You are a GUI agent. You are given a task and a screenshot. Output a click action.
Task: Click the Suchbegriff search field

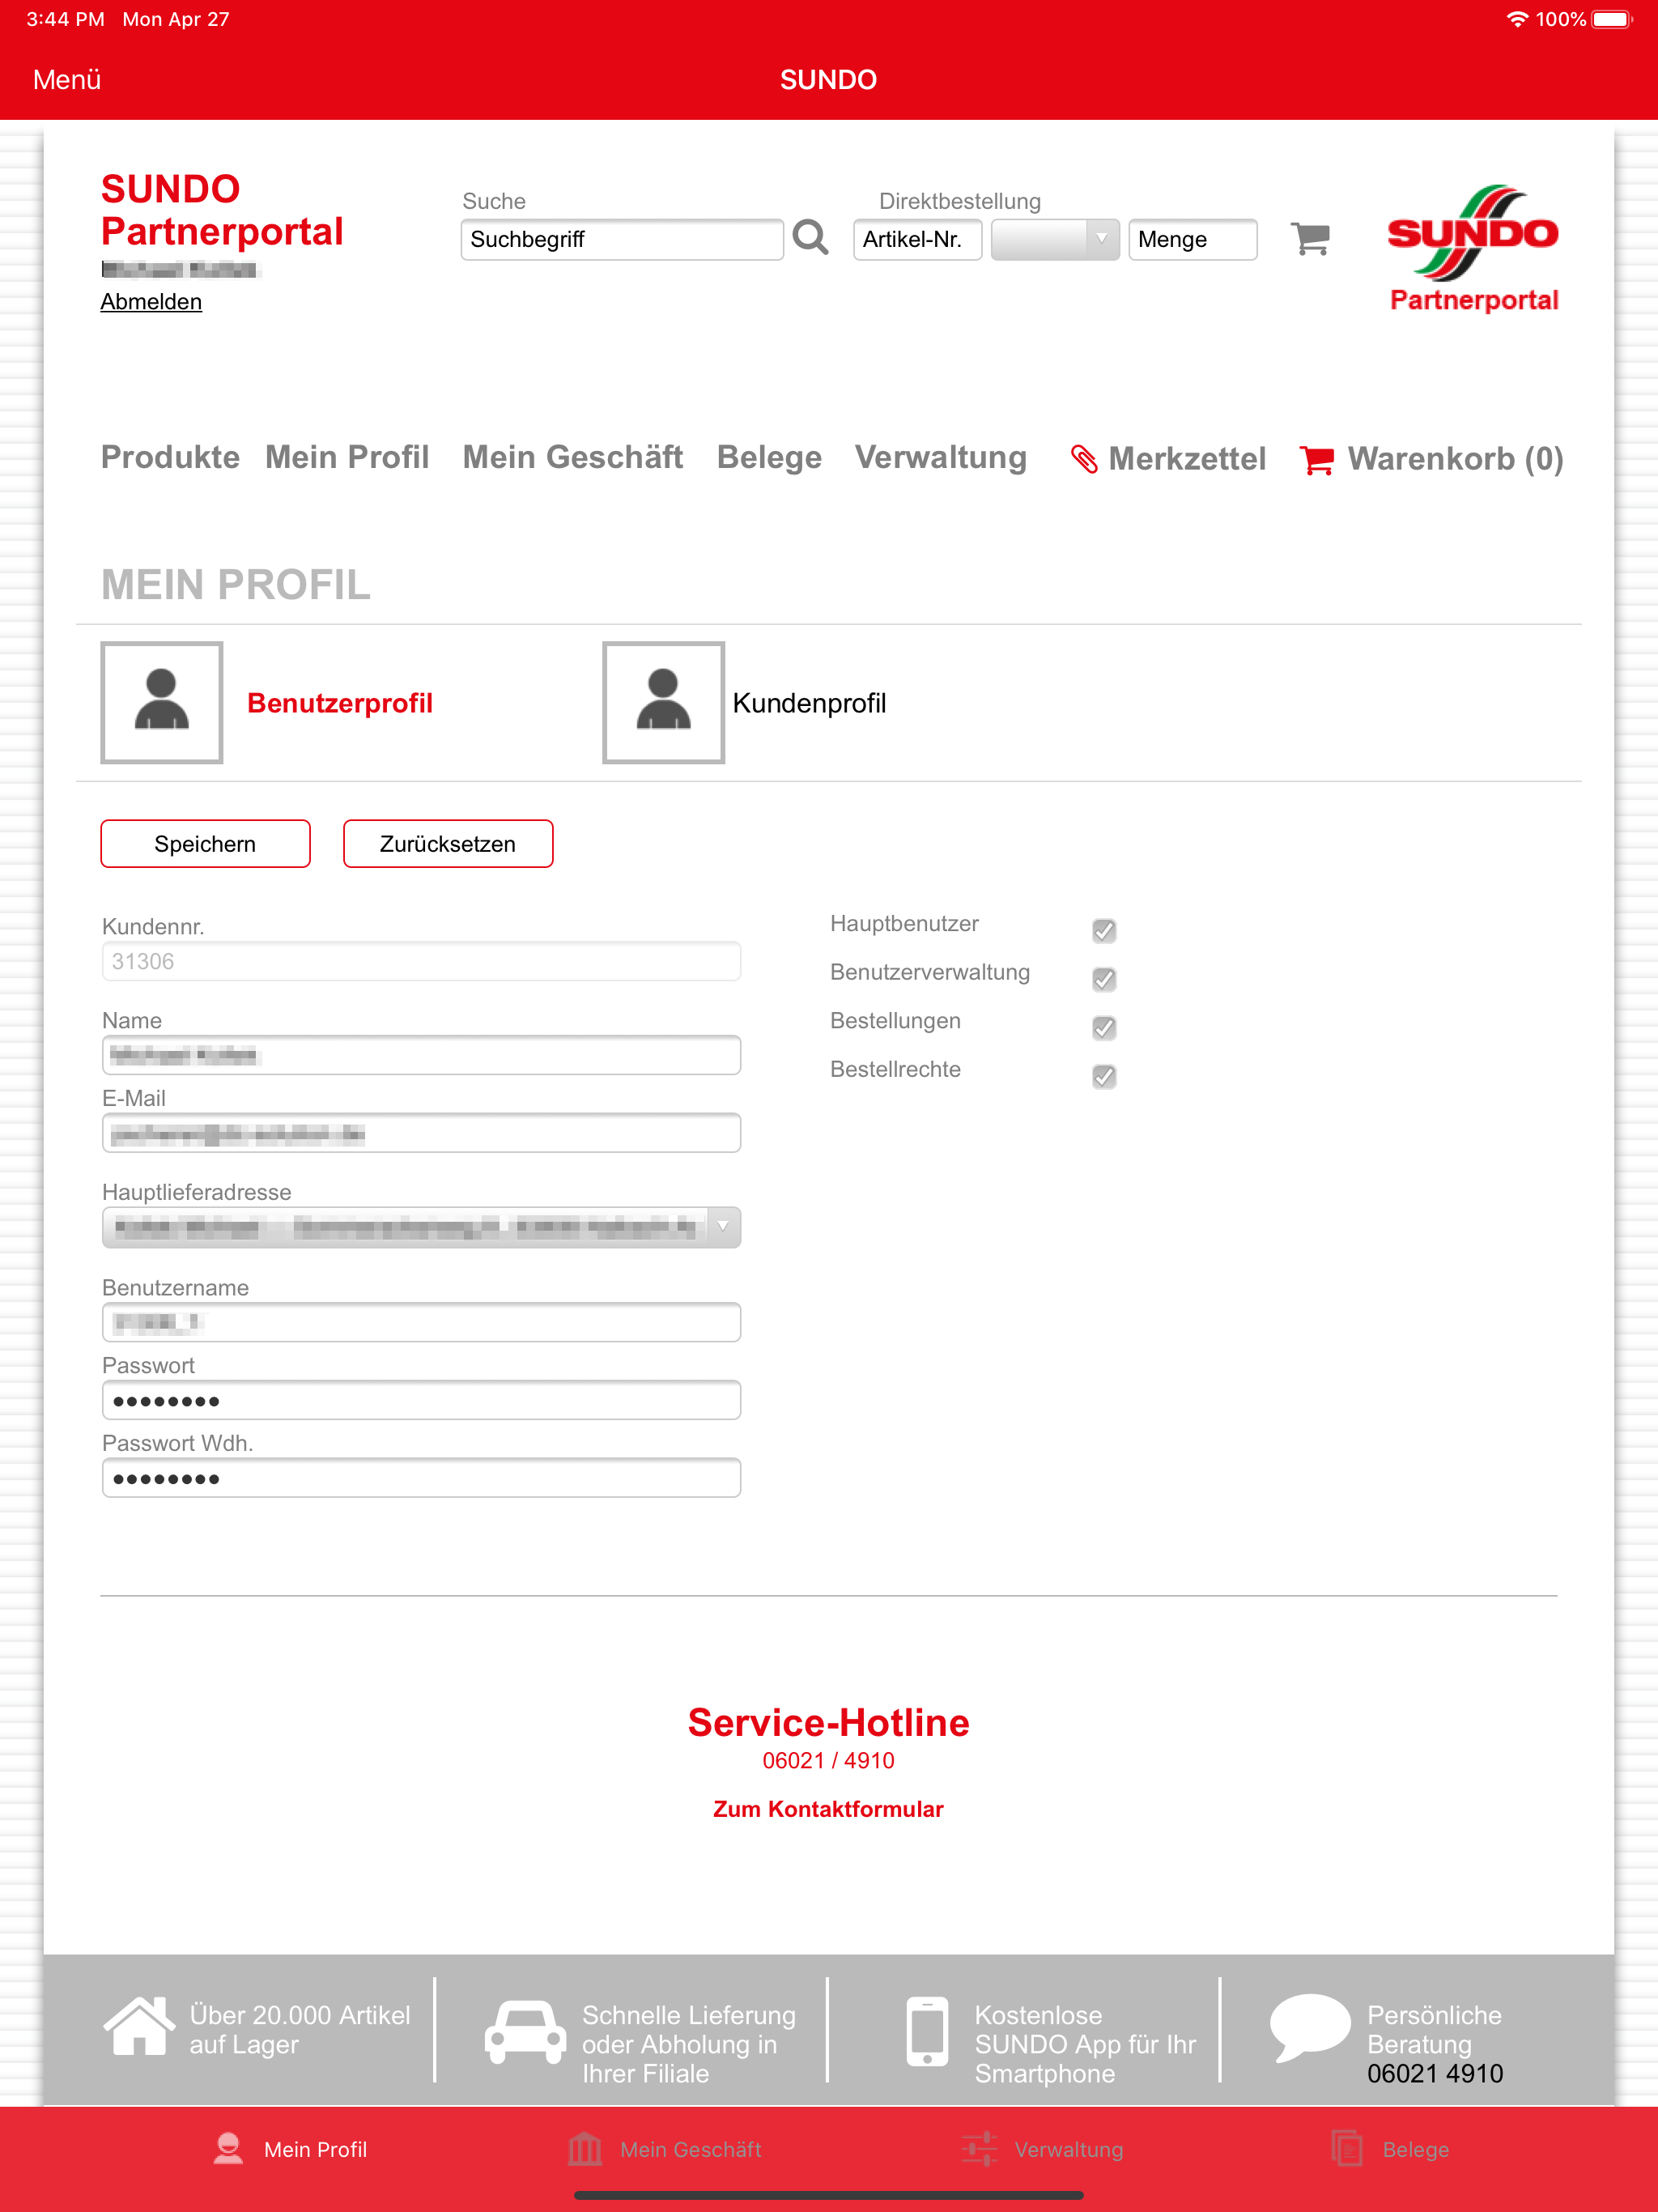[622, 239]
